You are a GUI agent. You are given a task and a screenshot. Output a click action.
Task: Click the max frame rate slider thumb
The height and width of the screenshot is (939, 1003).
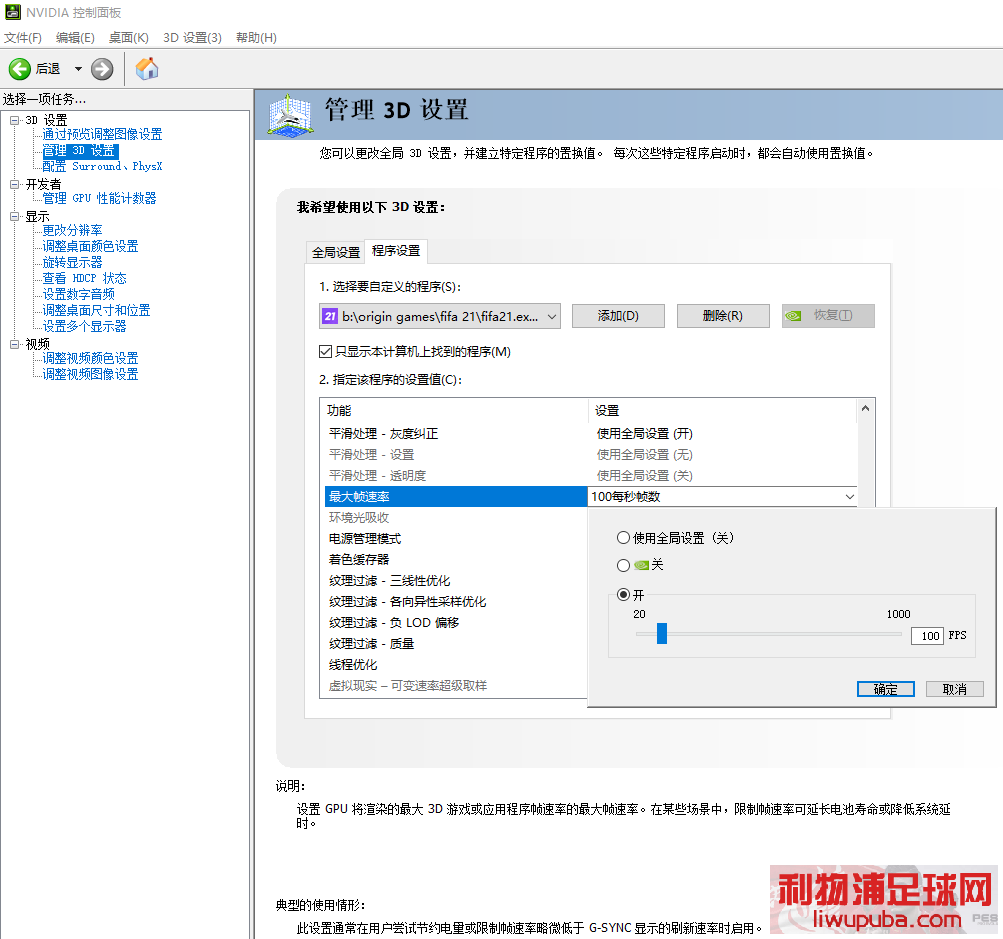pos(662,634)
